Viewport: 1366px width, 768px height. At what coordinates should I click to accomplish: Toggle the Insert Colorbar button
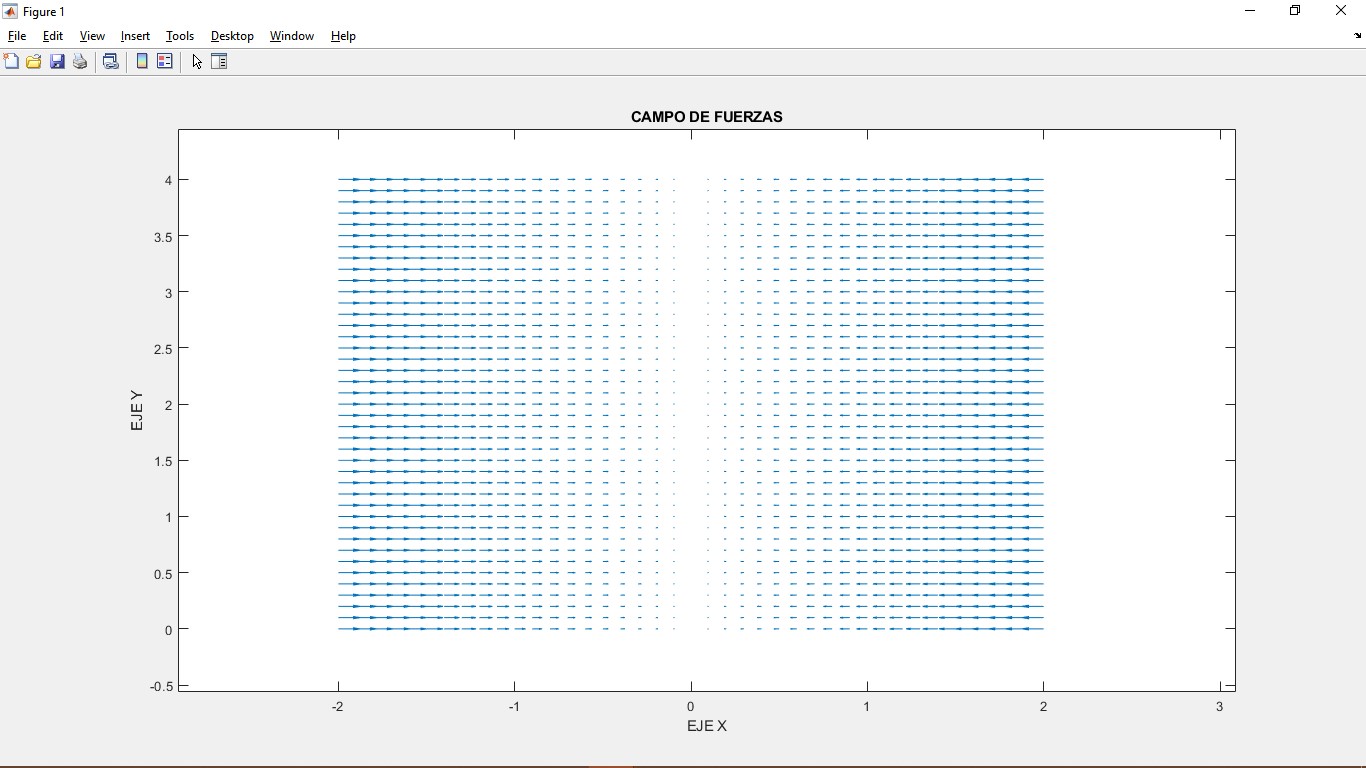tap(142, 62)
